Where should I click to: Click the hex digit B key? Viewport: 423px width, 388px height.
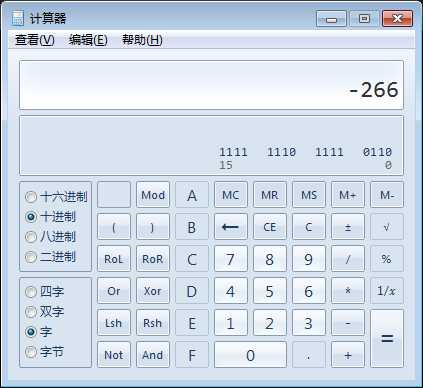192,227
